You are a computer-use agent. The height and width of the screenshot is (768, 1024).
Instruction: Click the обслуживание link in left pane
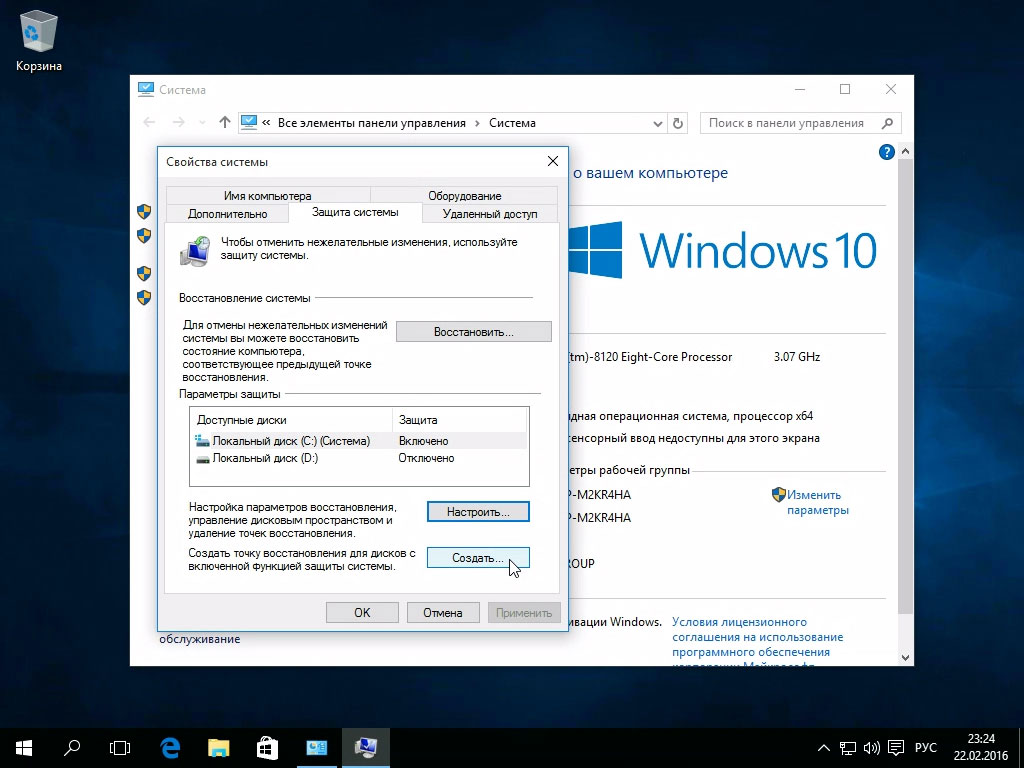(200, 639)
